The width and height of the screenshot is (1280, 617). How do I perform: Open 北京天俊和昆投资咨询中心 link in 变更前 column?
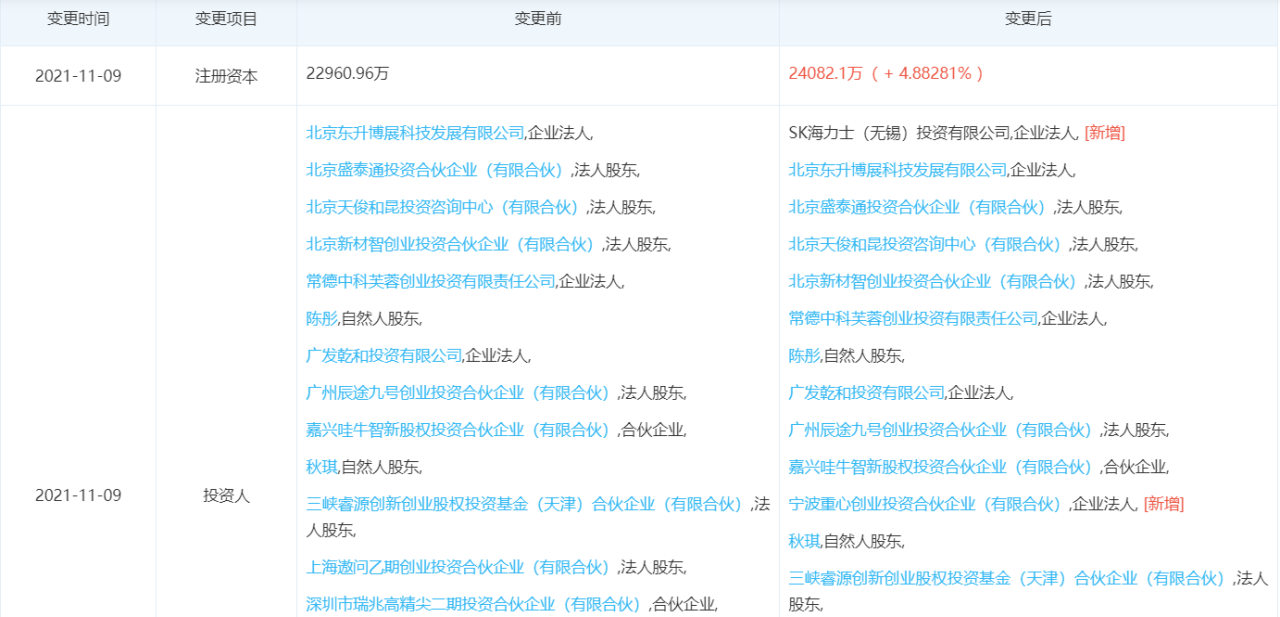click(446, 207)
